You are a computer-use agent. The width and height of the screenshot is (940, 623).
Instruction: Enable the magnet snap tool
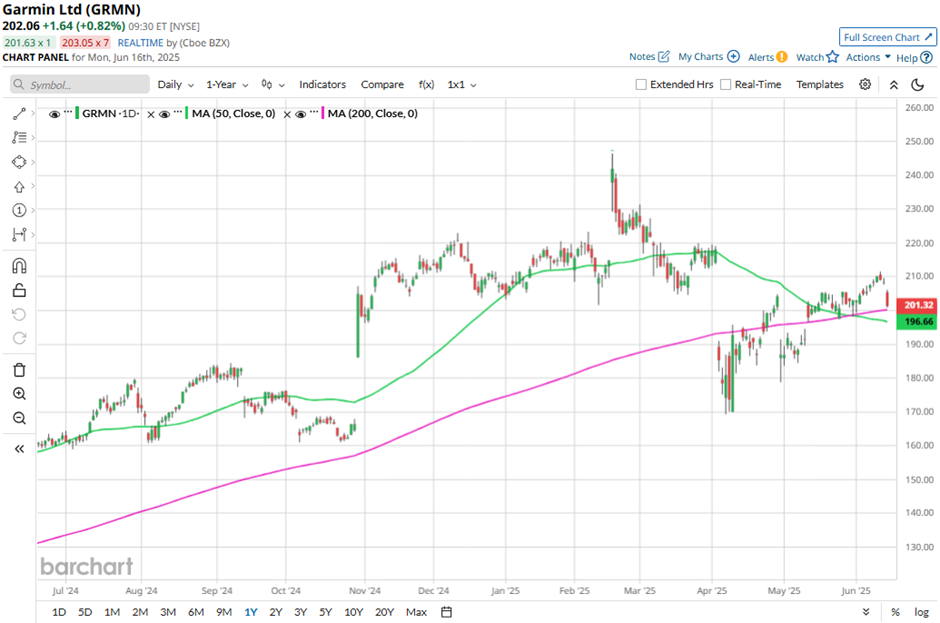click(x=18, y=266)
